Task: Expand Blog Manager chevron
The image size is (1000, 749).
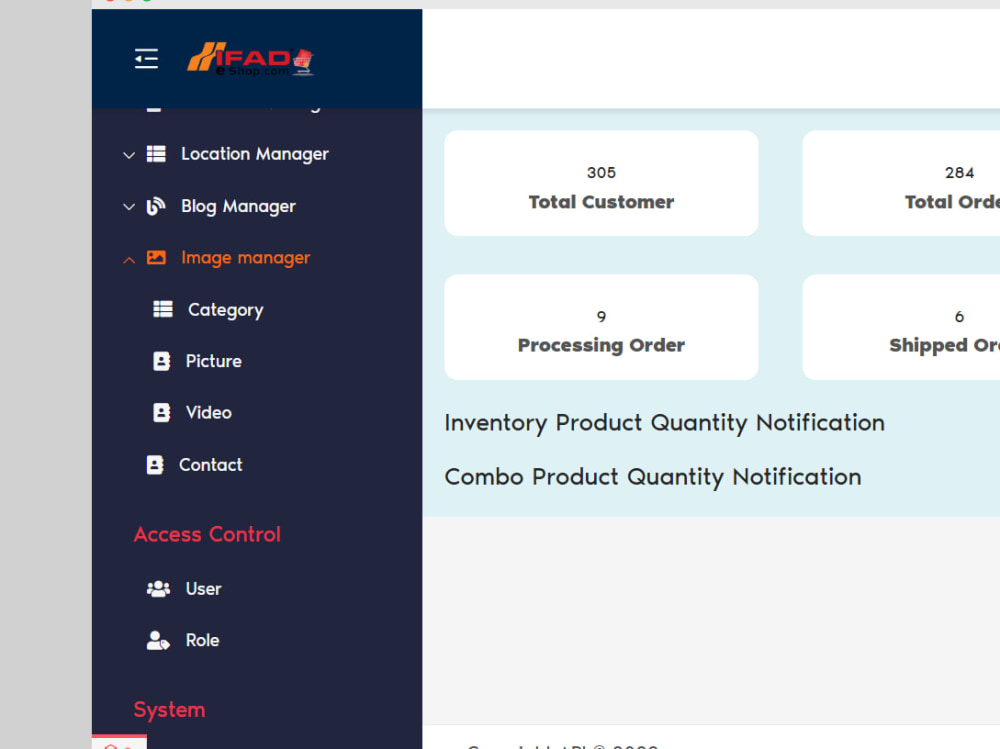Action: coord(129,207)
